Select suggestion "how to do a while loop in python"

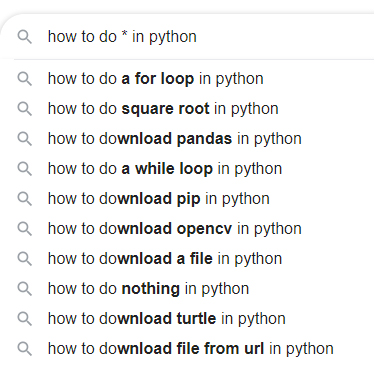pyautogui.click(x=187, y=169)
